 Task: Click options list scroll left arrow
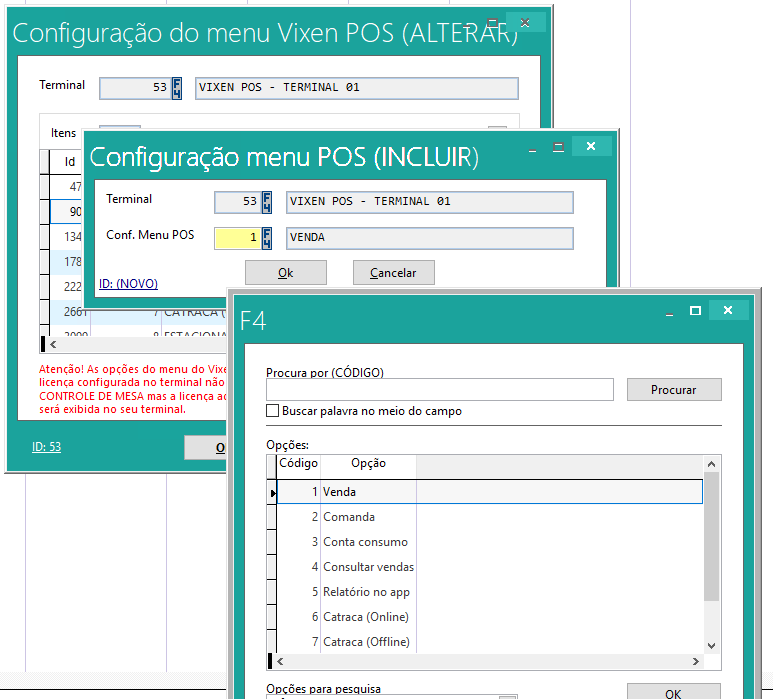(280, 662)
